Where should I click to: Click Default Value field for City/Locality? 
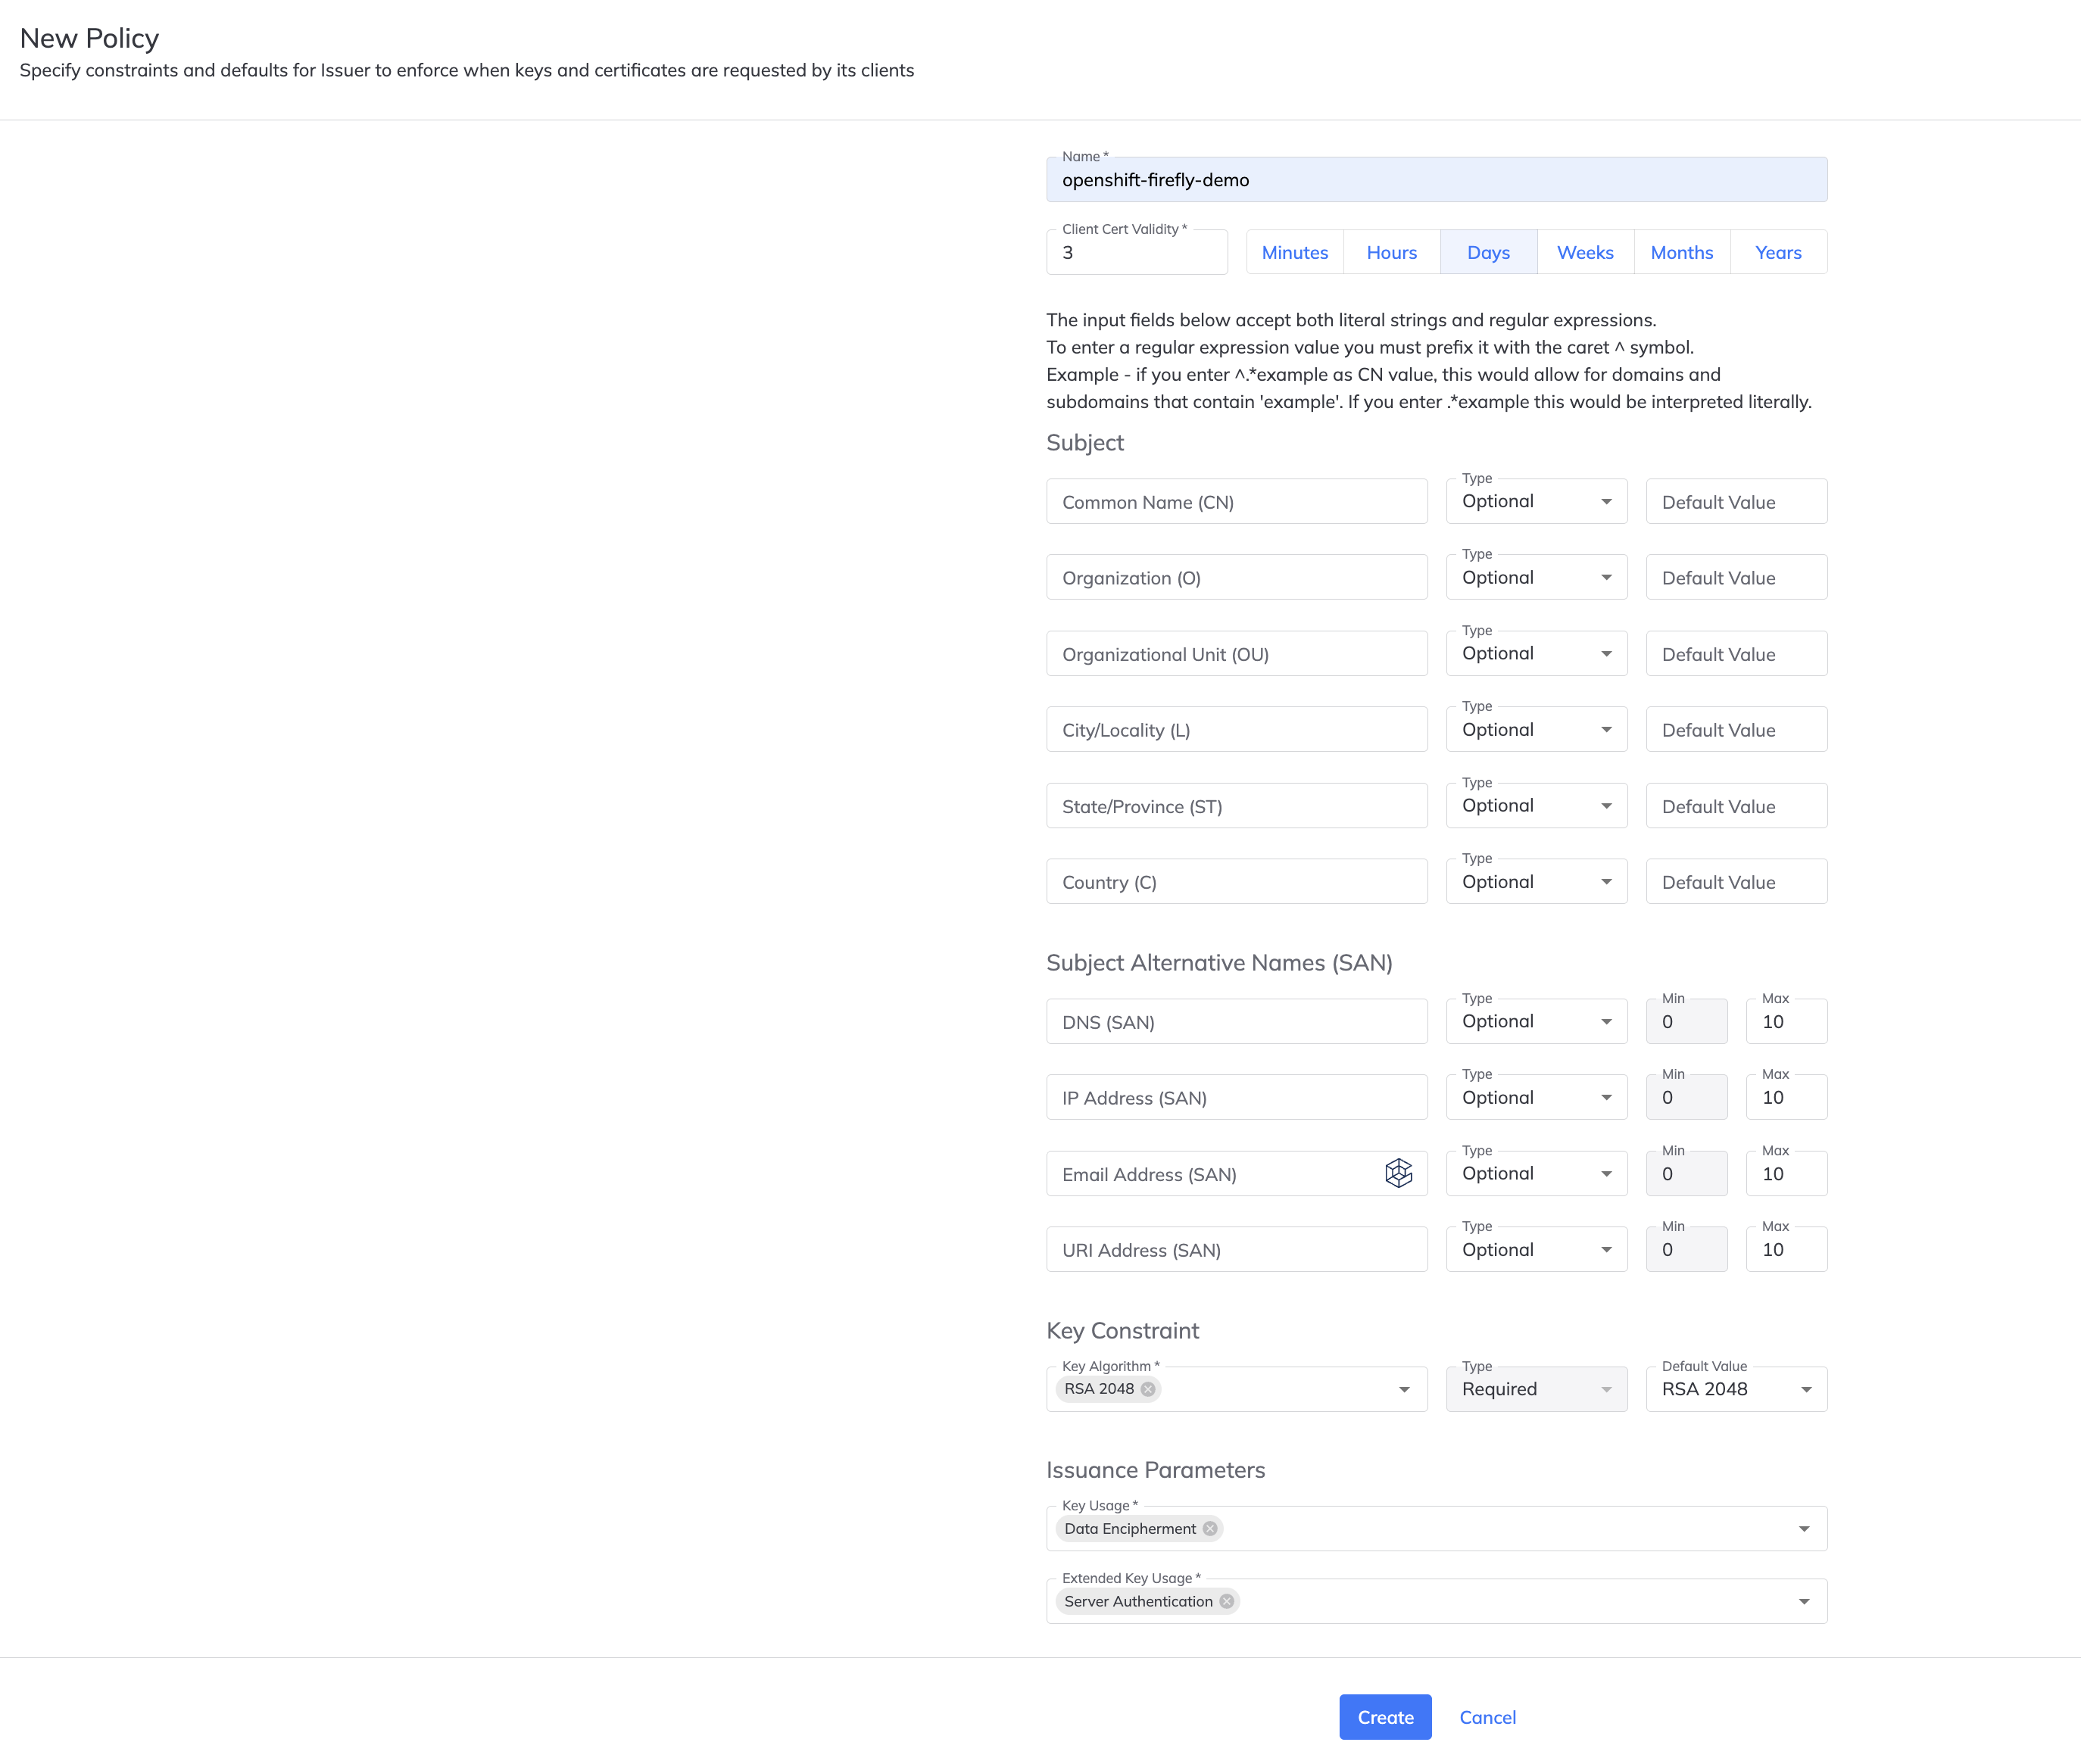pos(1737,729)
